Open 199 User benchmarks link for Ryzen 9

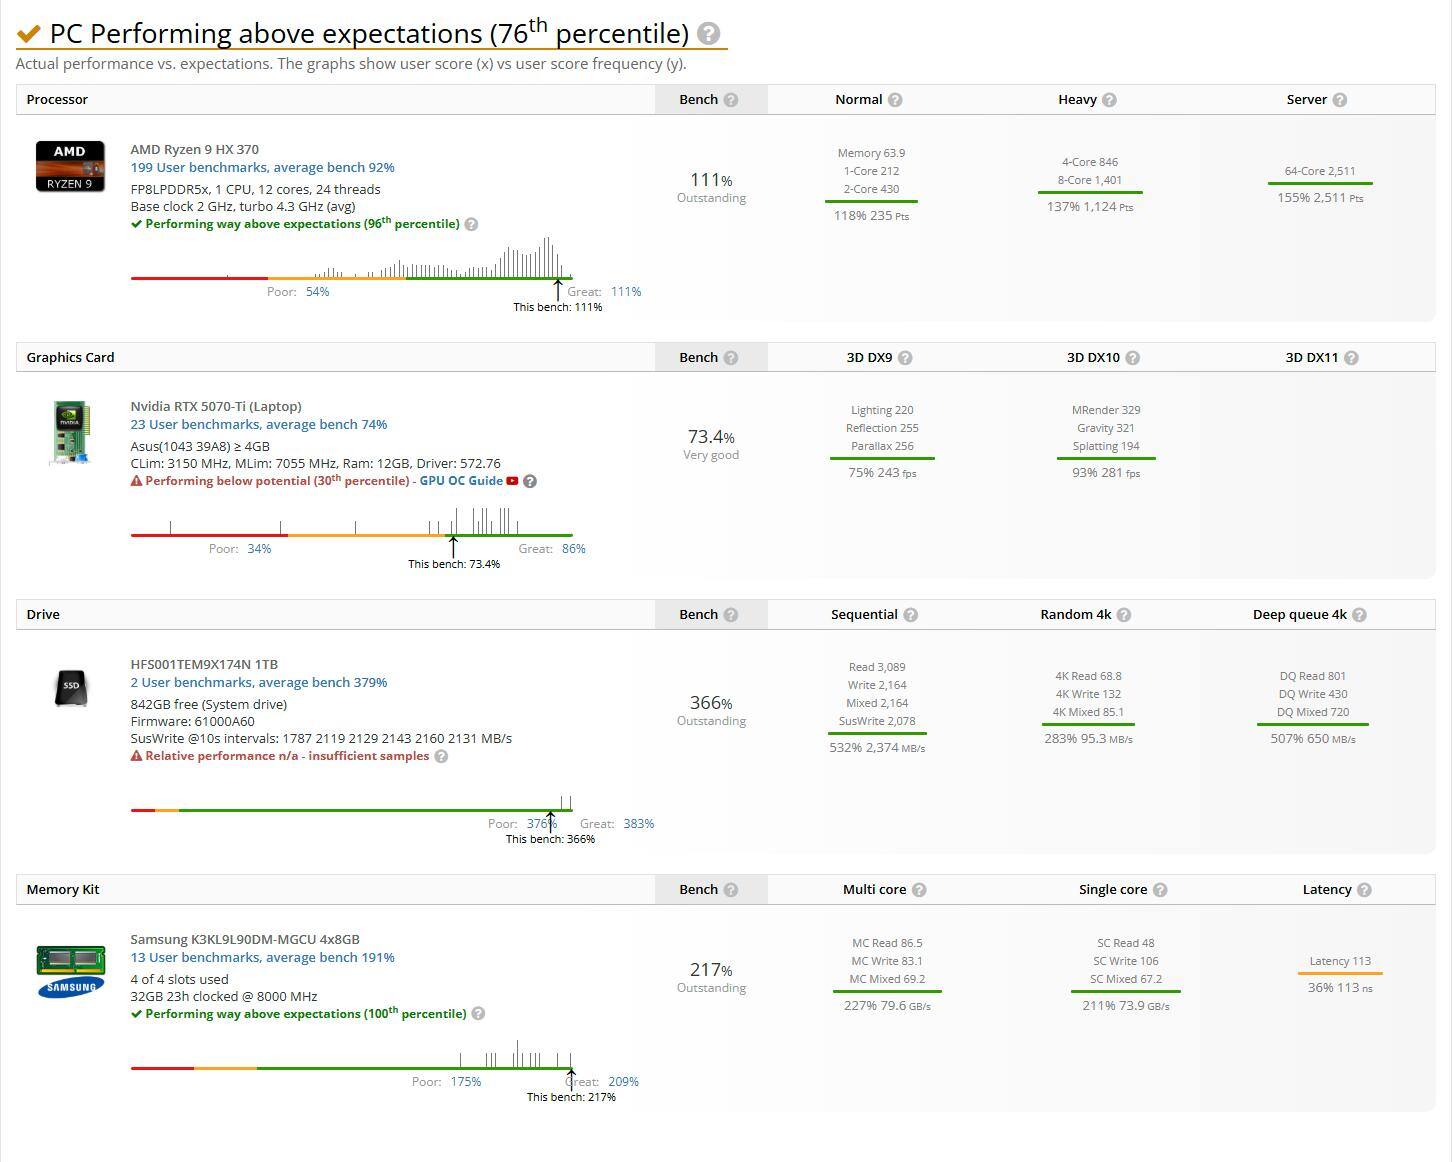coord(262,168)
